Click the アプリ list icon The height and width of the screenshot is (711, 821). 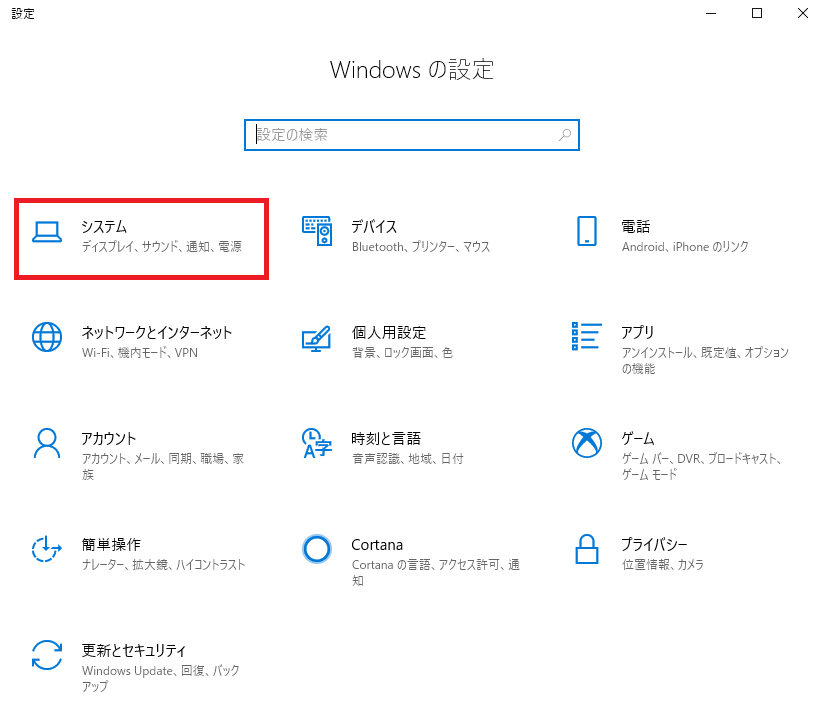pyautogui.click(x=586, y=336)
